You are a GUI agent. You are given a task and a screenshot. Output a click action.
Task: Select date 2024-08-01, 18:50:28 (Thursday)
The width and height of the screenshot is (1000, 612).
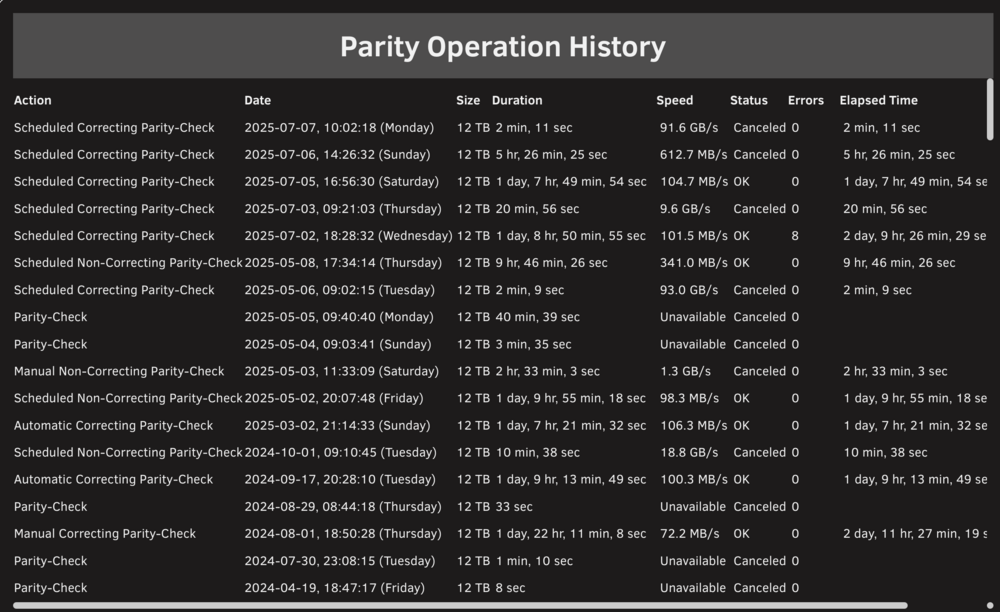(343, 534)
